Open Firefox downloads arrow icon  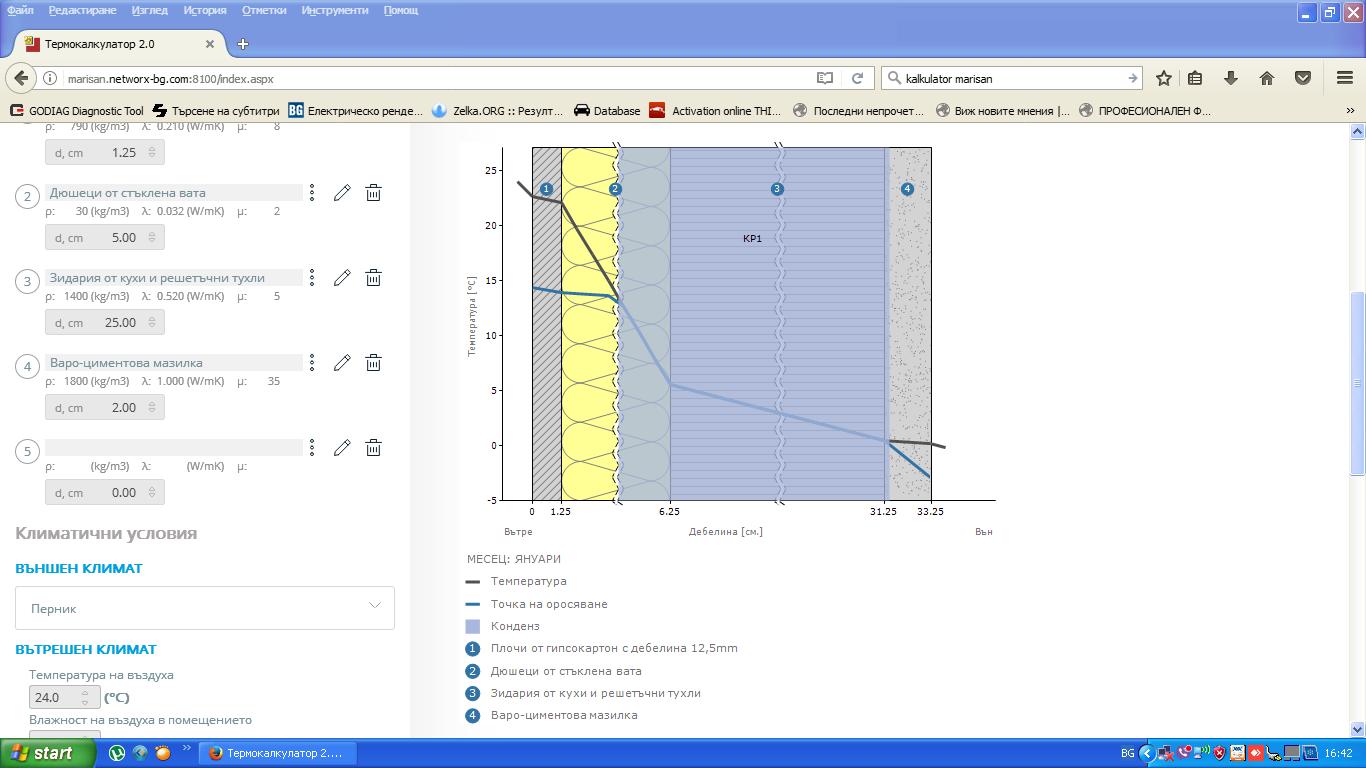tap(1231, 78)
